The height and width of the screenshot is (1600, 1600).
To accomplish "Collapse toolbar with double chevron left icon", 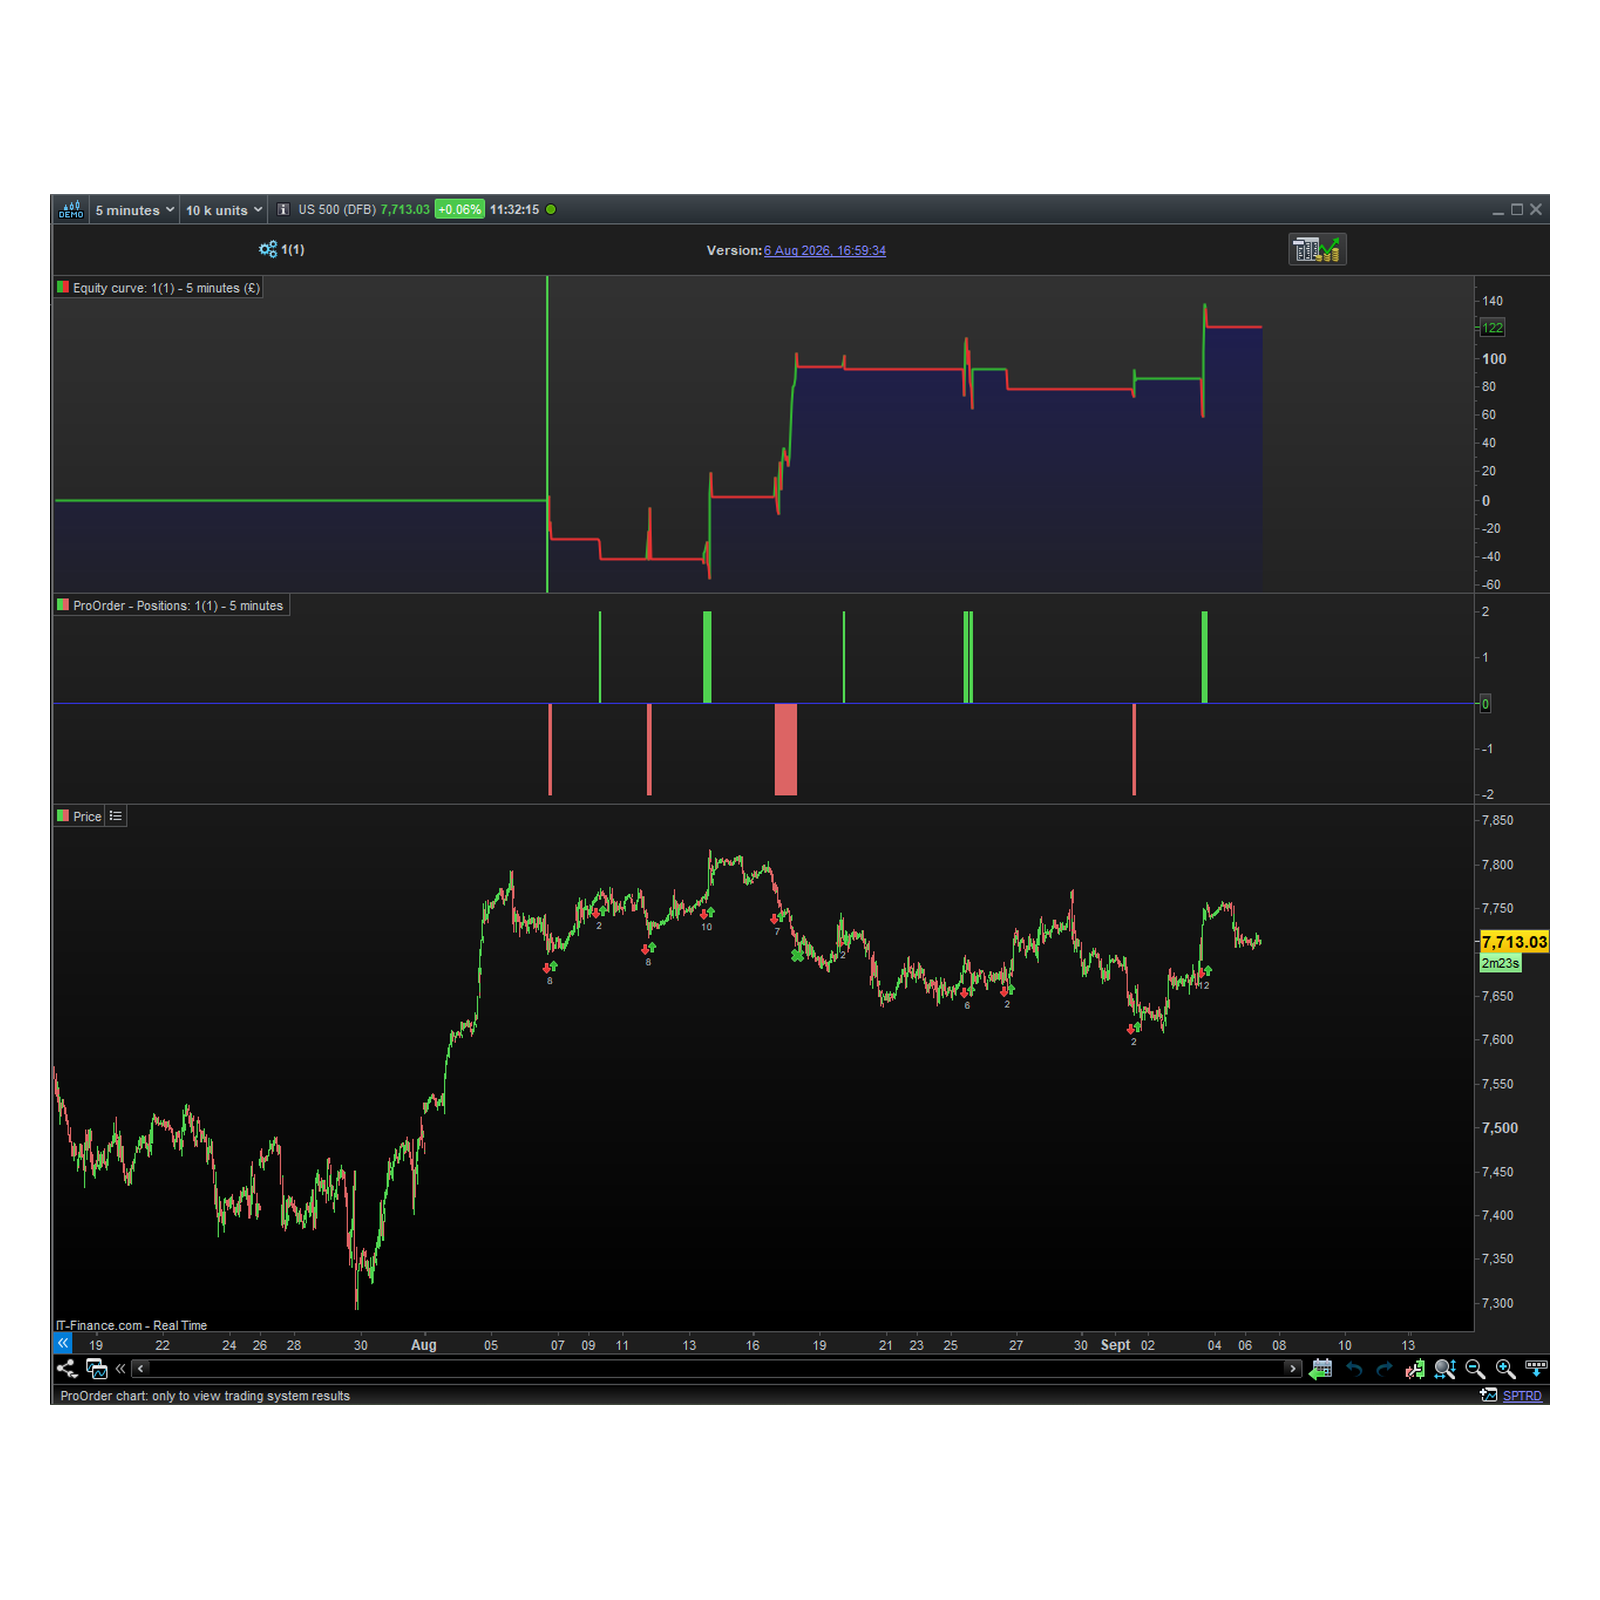I will (x=121, y=1369).
